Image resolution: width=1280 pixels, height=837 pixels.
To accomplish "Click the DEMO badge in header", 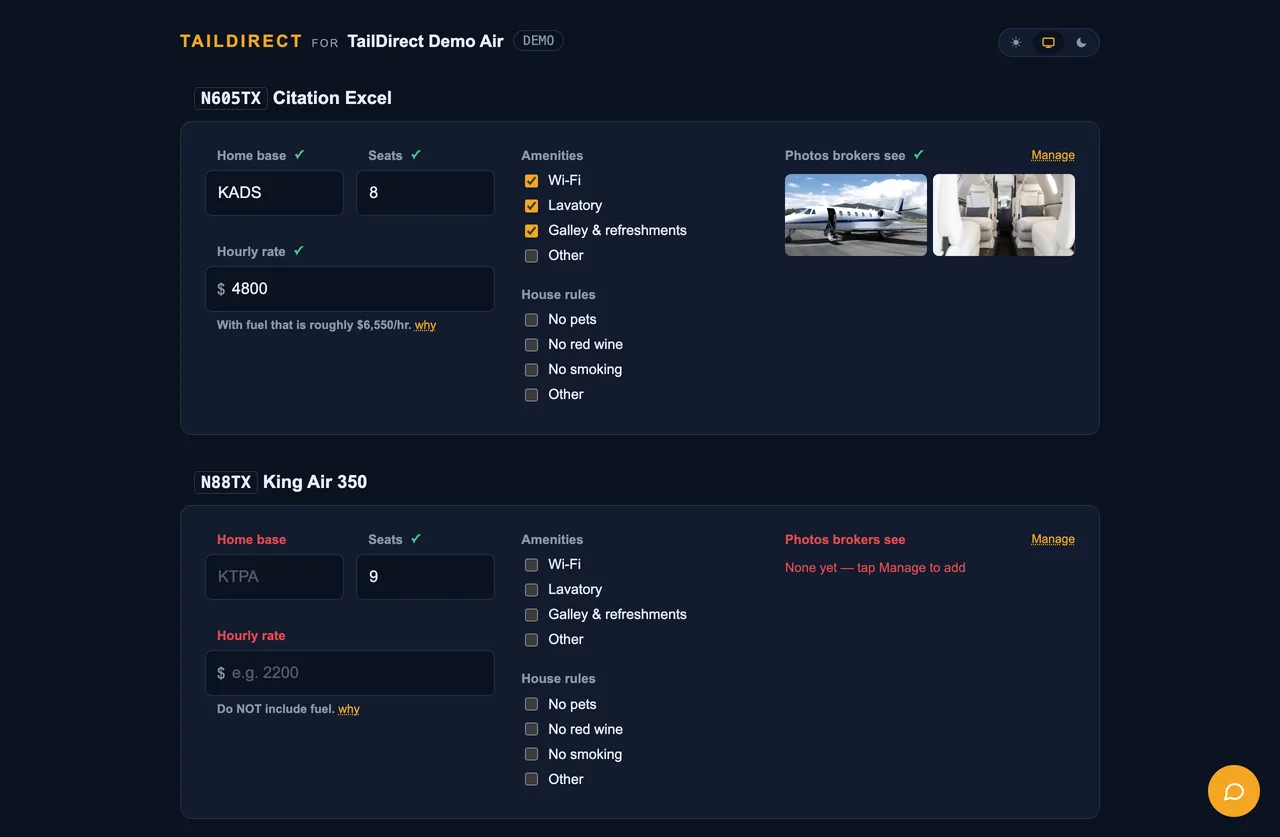I will pyautogui.click(x=538, y=41).
